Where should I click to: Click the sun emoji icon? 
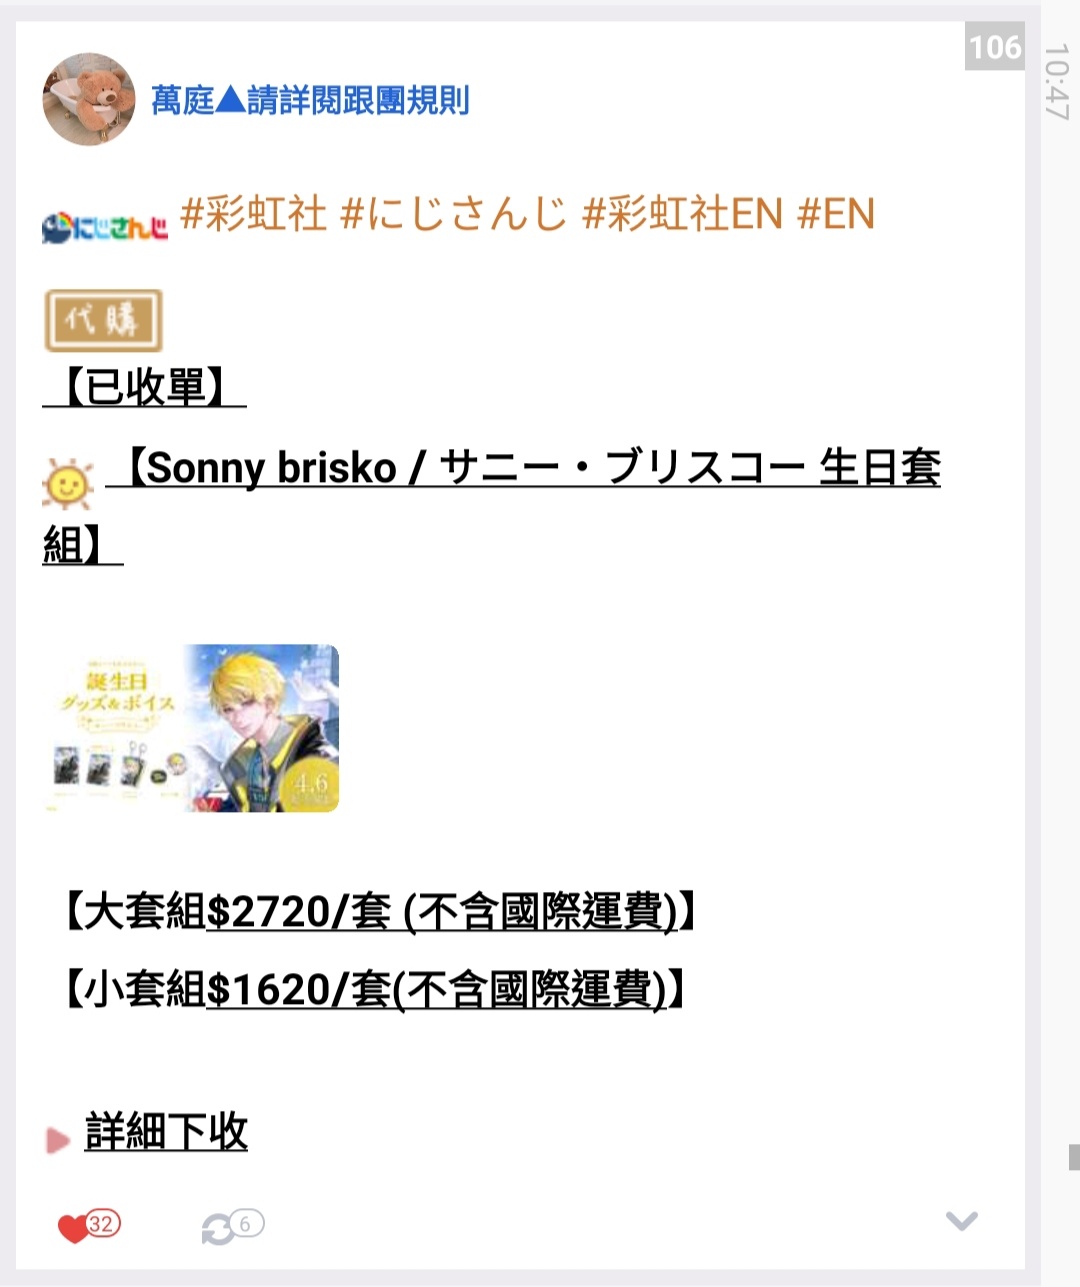[x=68, y=484]
